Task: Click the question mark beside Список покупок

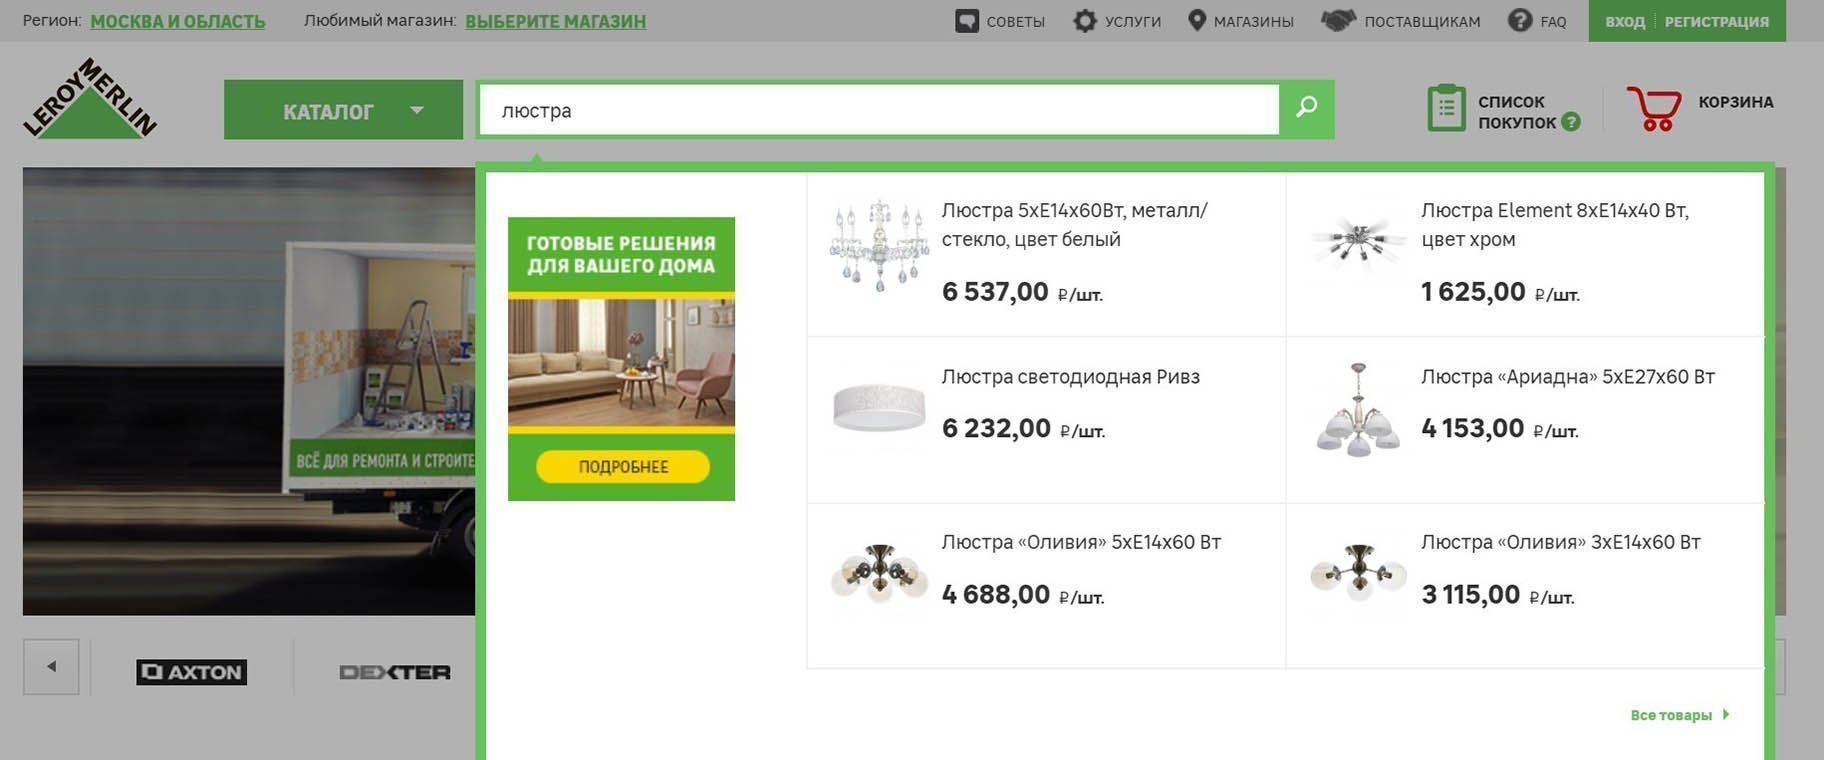Action: [1571, 122]
